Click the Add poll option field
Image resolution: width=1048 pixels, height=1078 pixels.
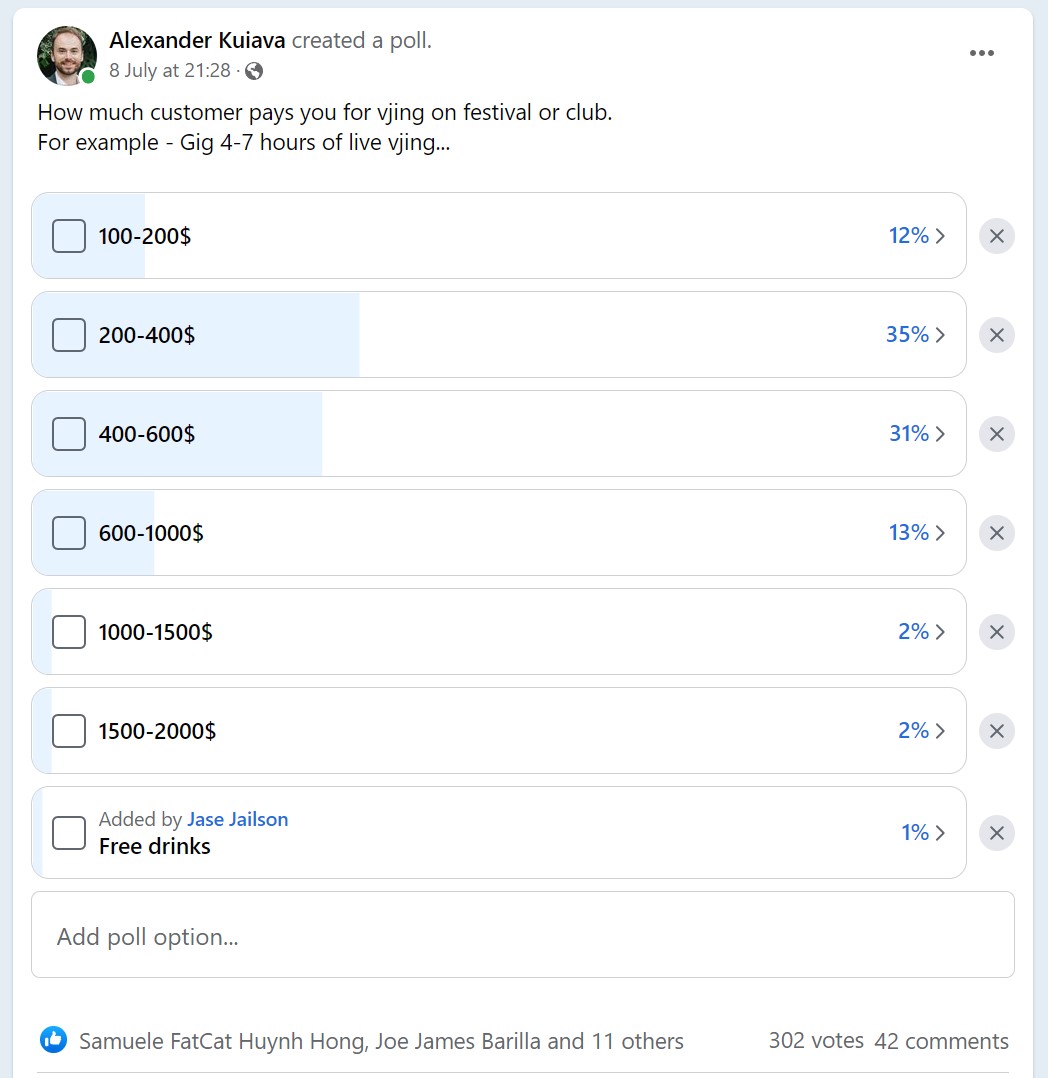pyautogui.click(x=523, y=935)
